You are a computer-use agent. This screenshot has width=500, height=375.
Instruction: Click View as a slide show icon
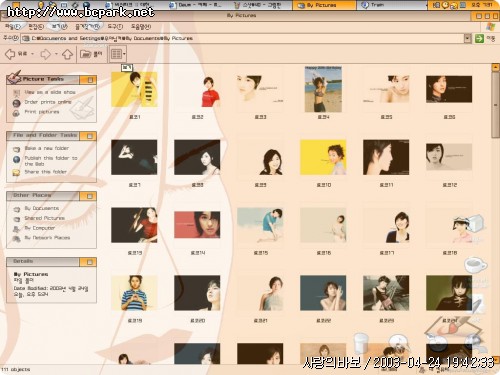tap(16, 93)
